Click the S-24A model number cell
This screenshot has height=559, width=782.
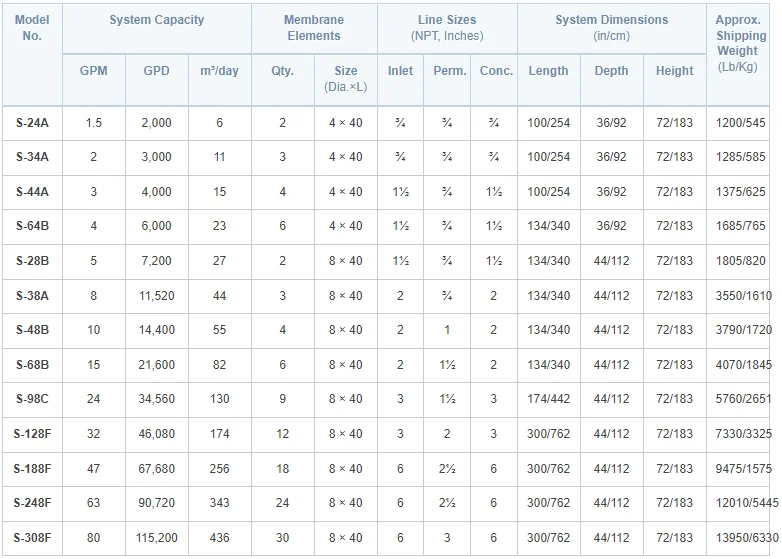coord(32,123)
